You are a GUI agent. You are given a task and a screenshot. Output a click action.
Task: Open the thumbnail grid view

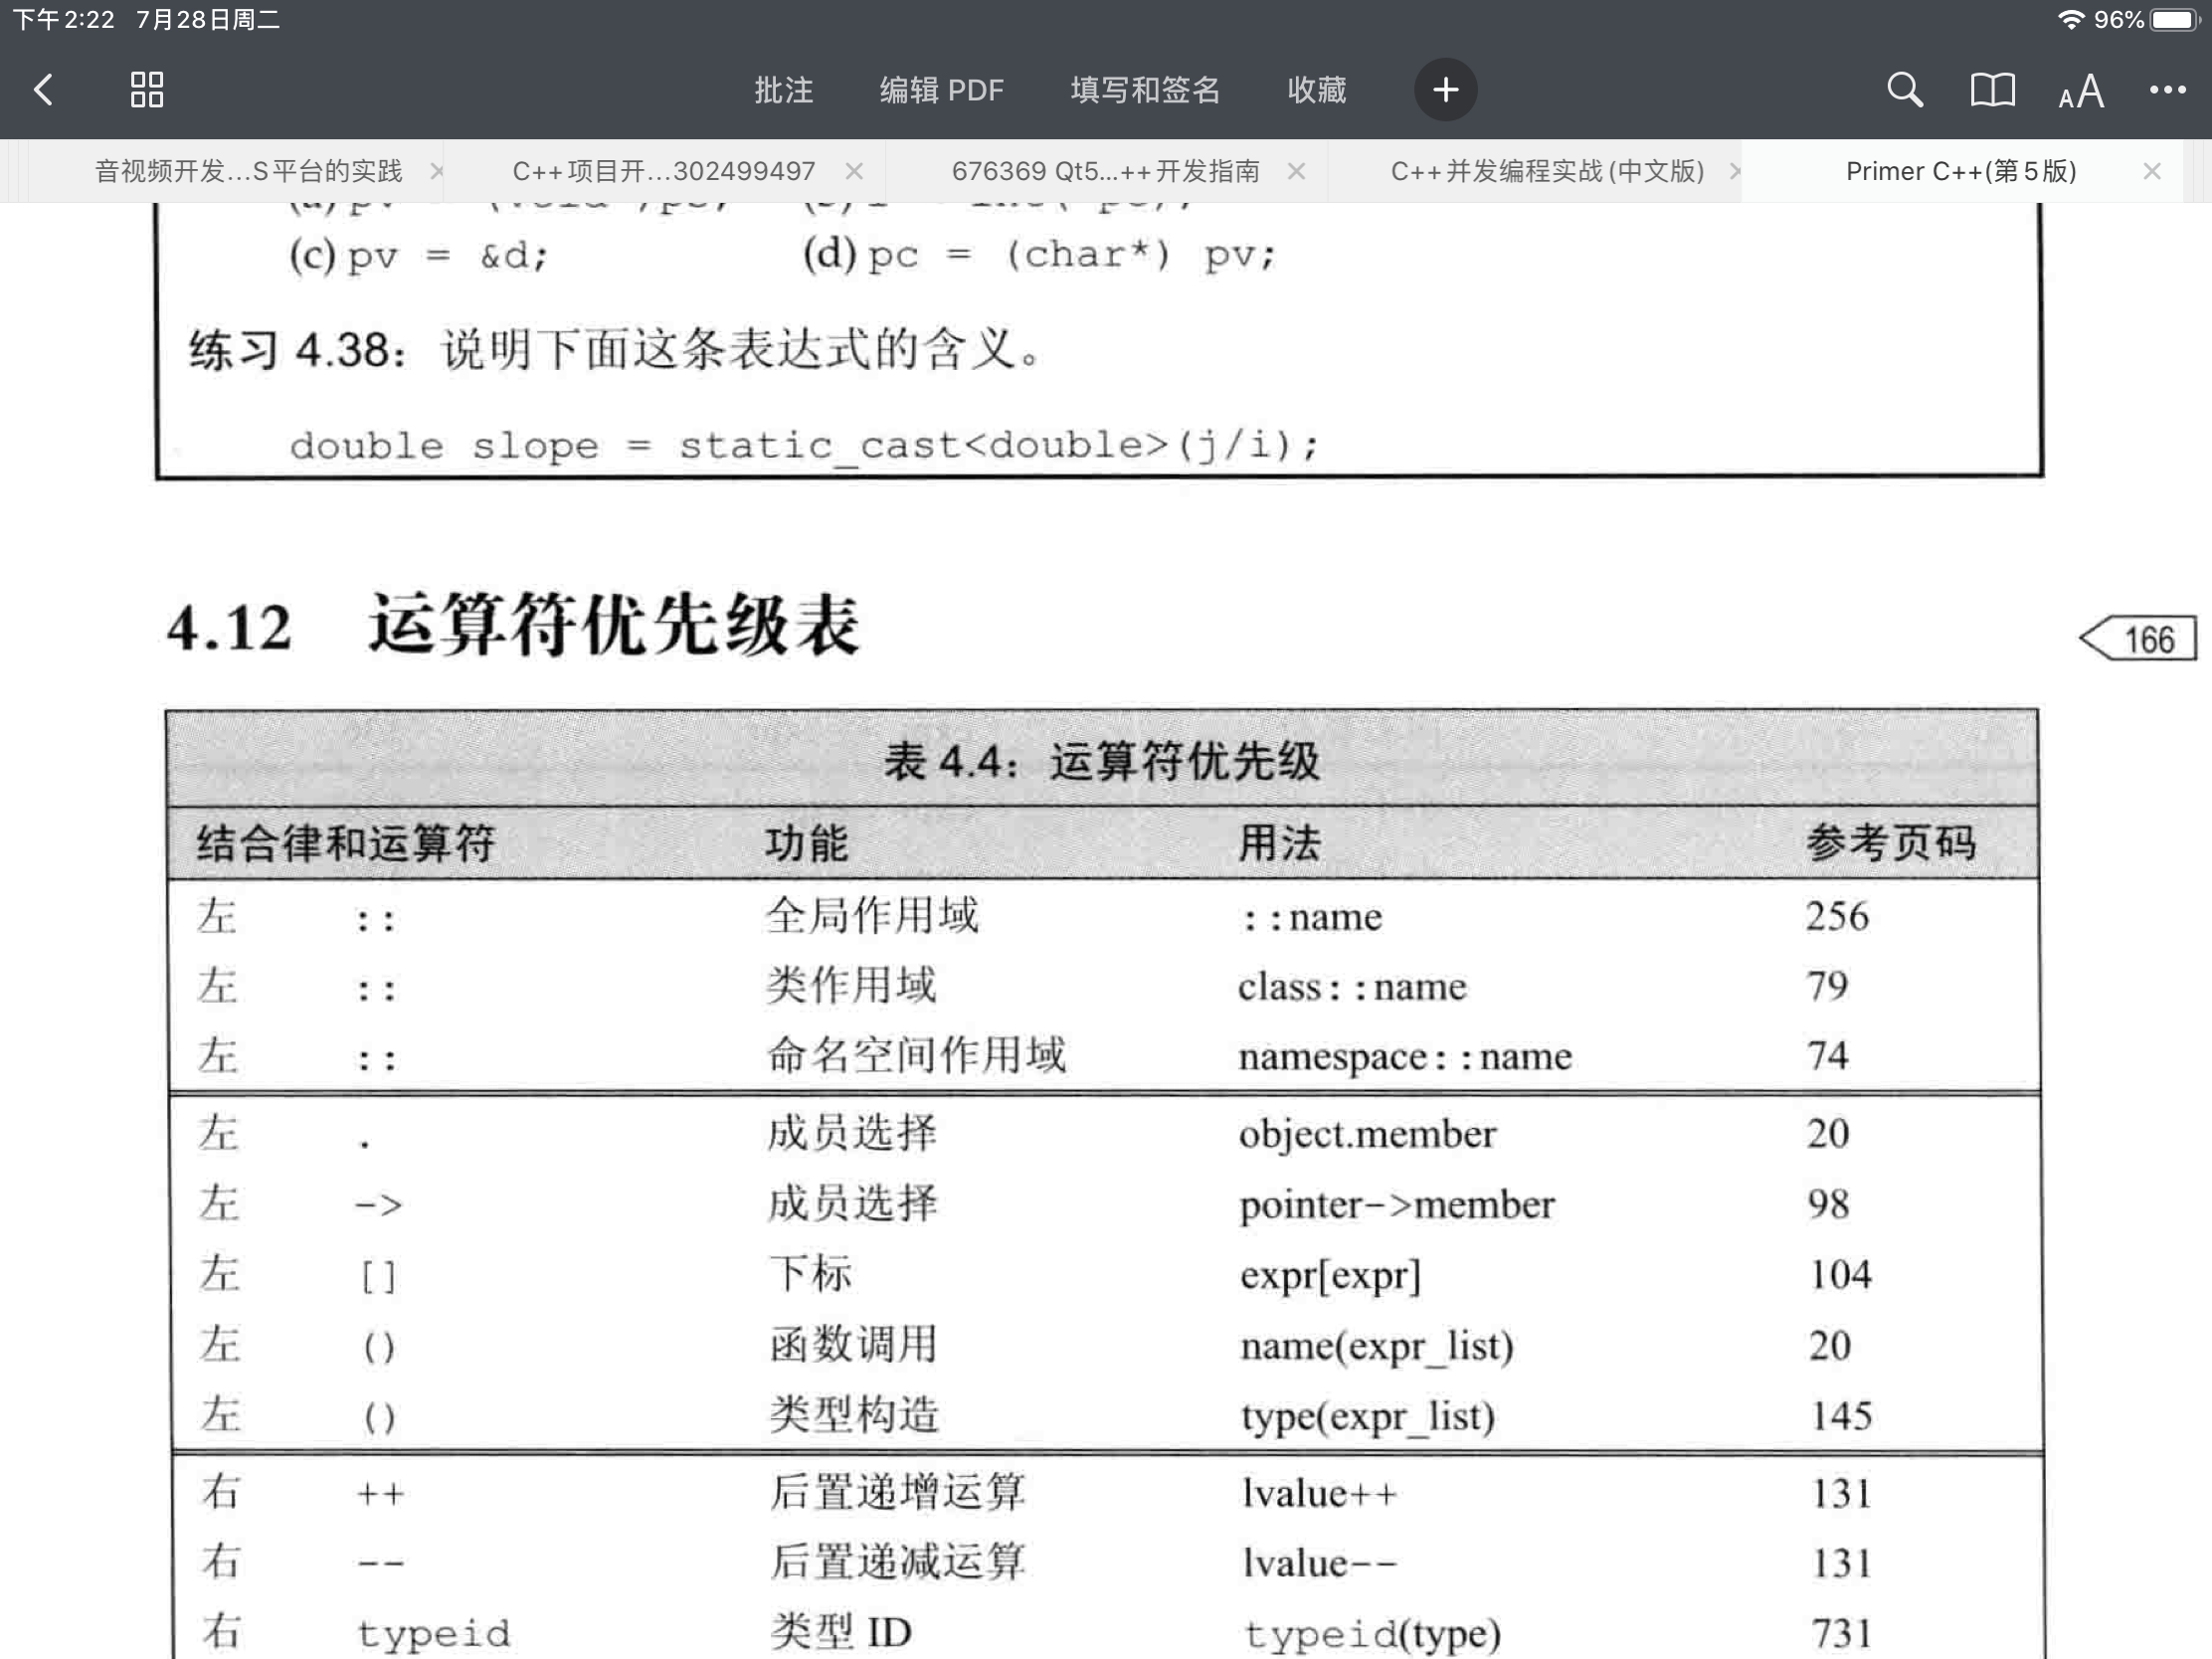click(x=147, y=90)
